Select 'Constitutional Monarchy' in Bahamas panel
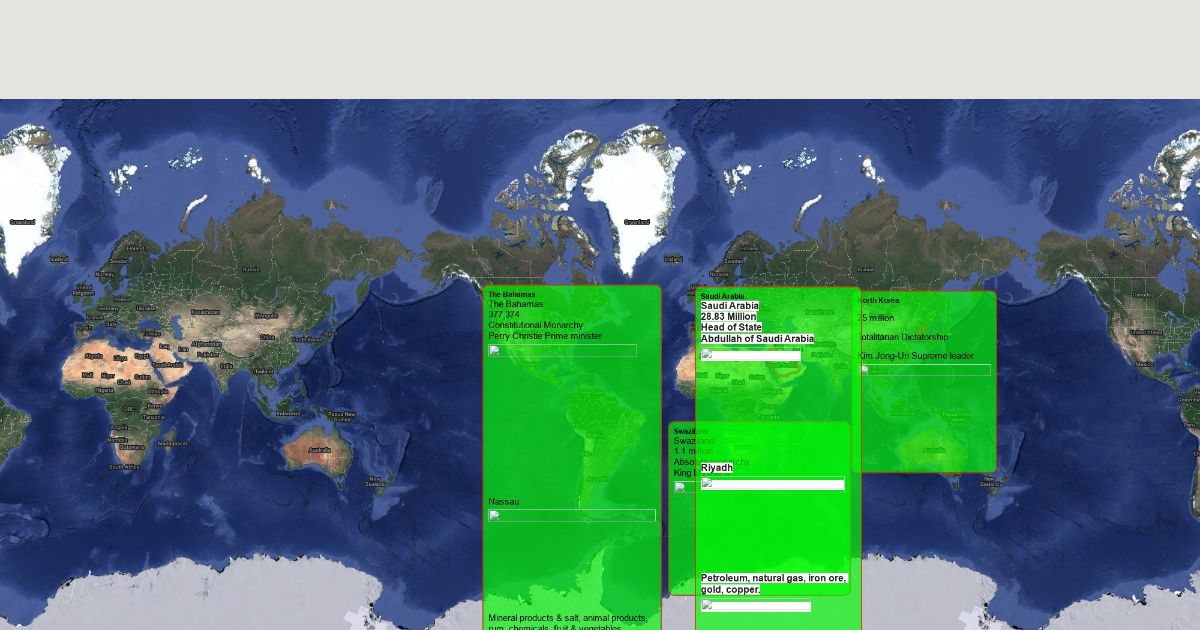Image resolution: width=1200 pixels, height=630 pixels. coord(535,325)
